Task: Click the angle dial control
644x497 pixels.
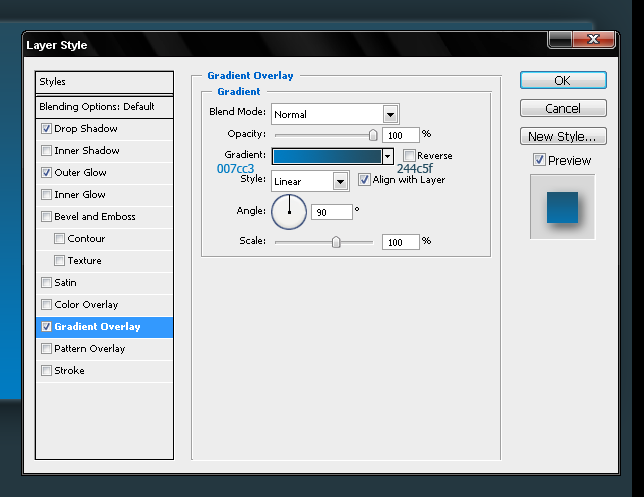Action: [x=289, y=211]
